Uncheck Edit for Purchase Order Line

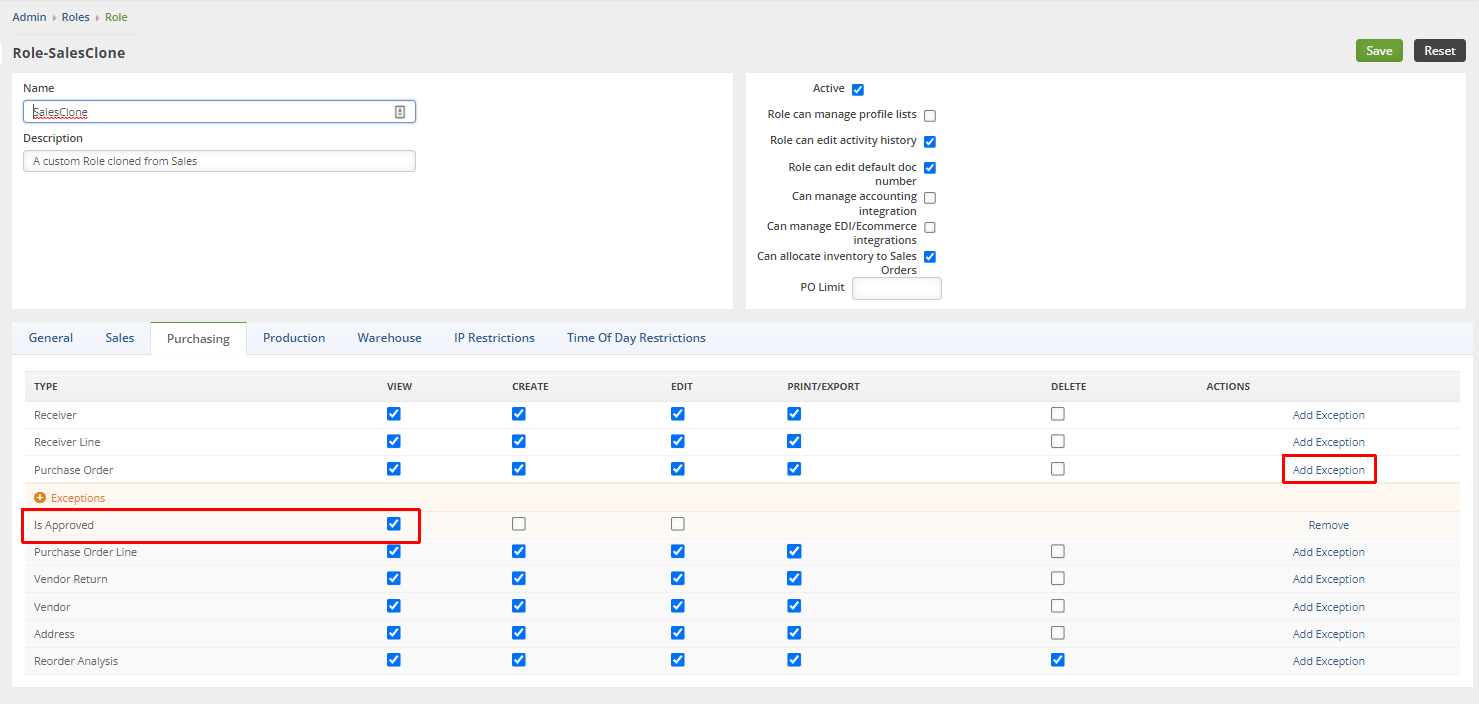(678, 551)
